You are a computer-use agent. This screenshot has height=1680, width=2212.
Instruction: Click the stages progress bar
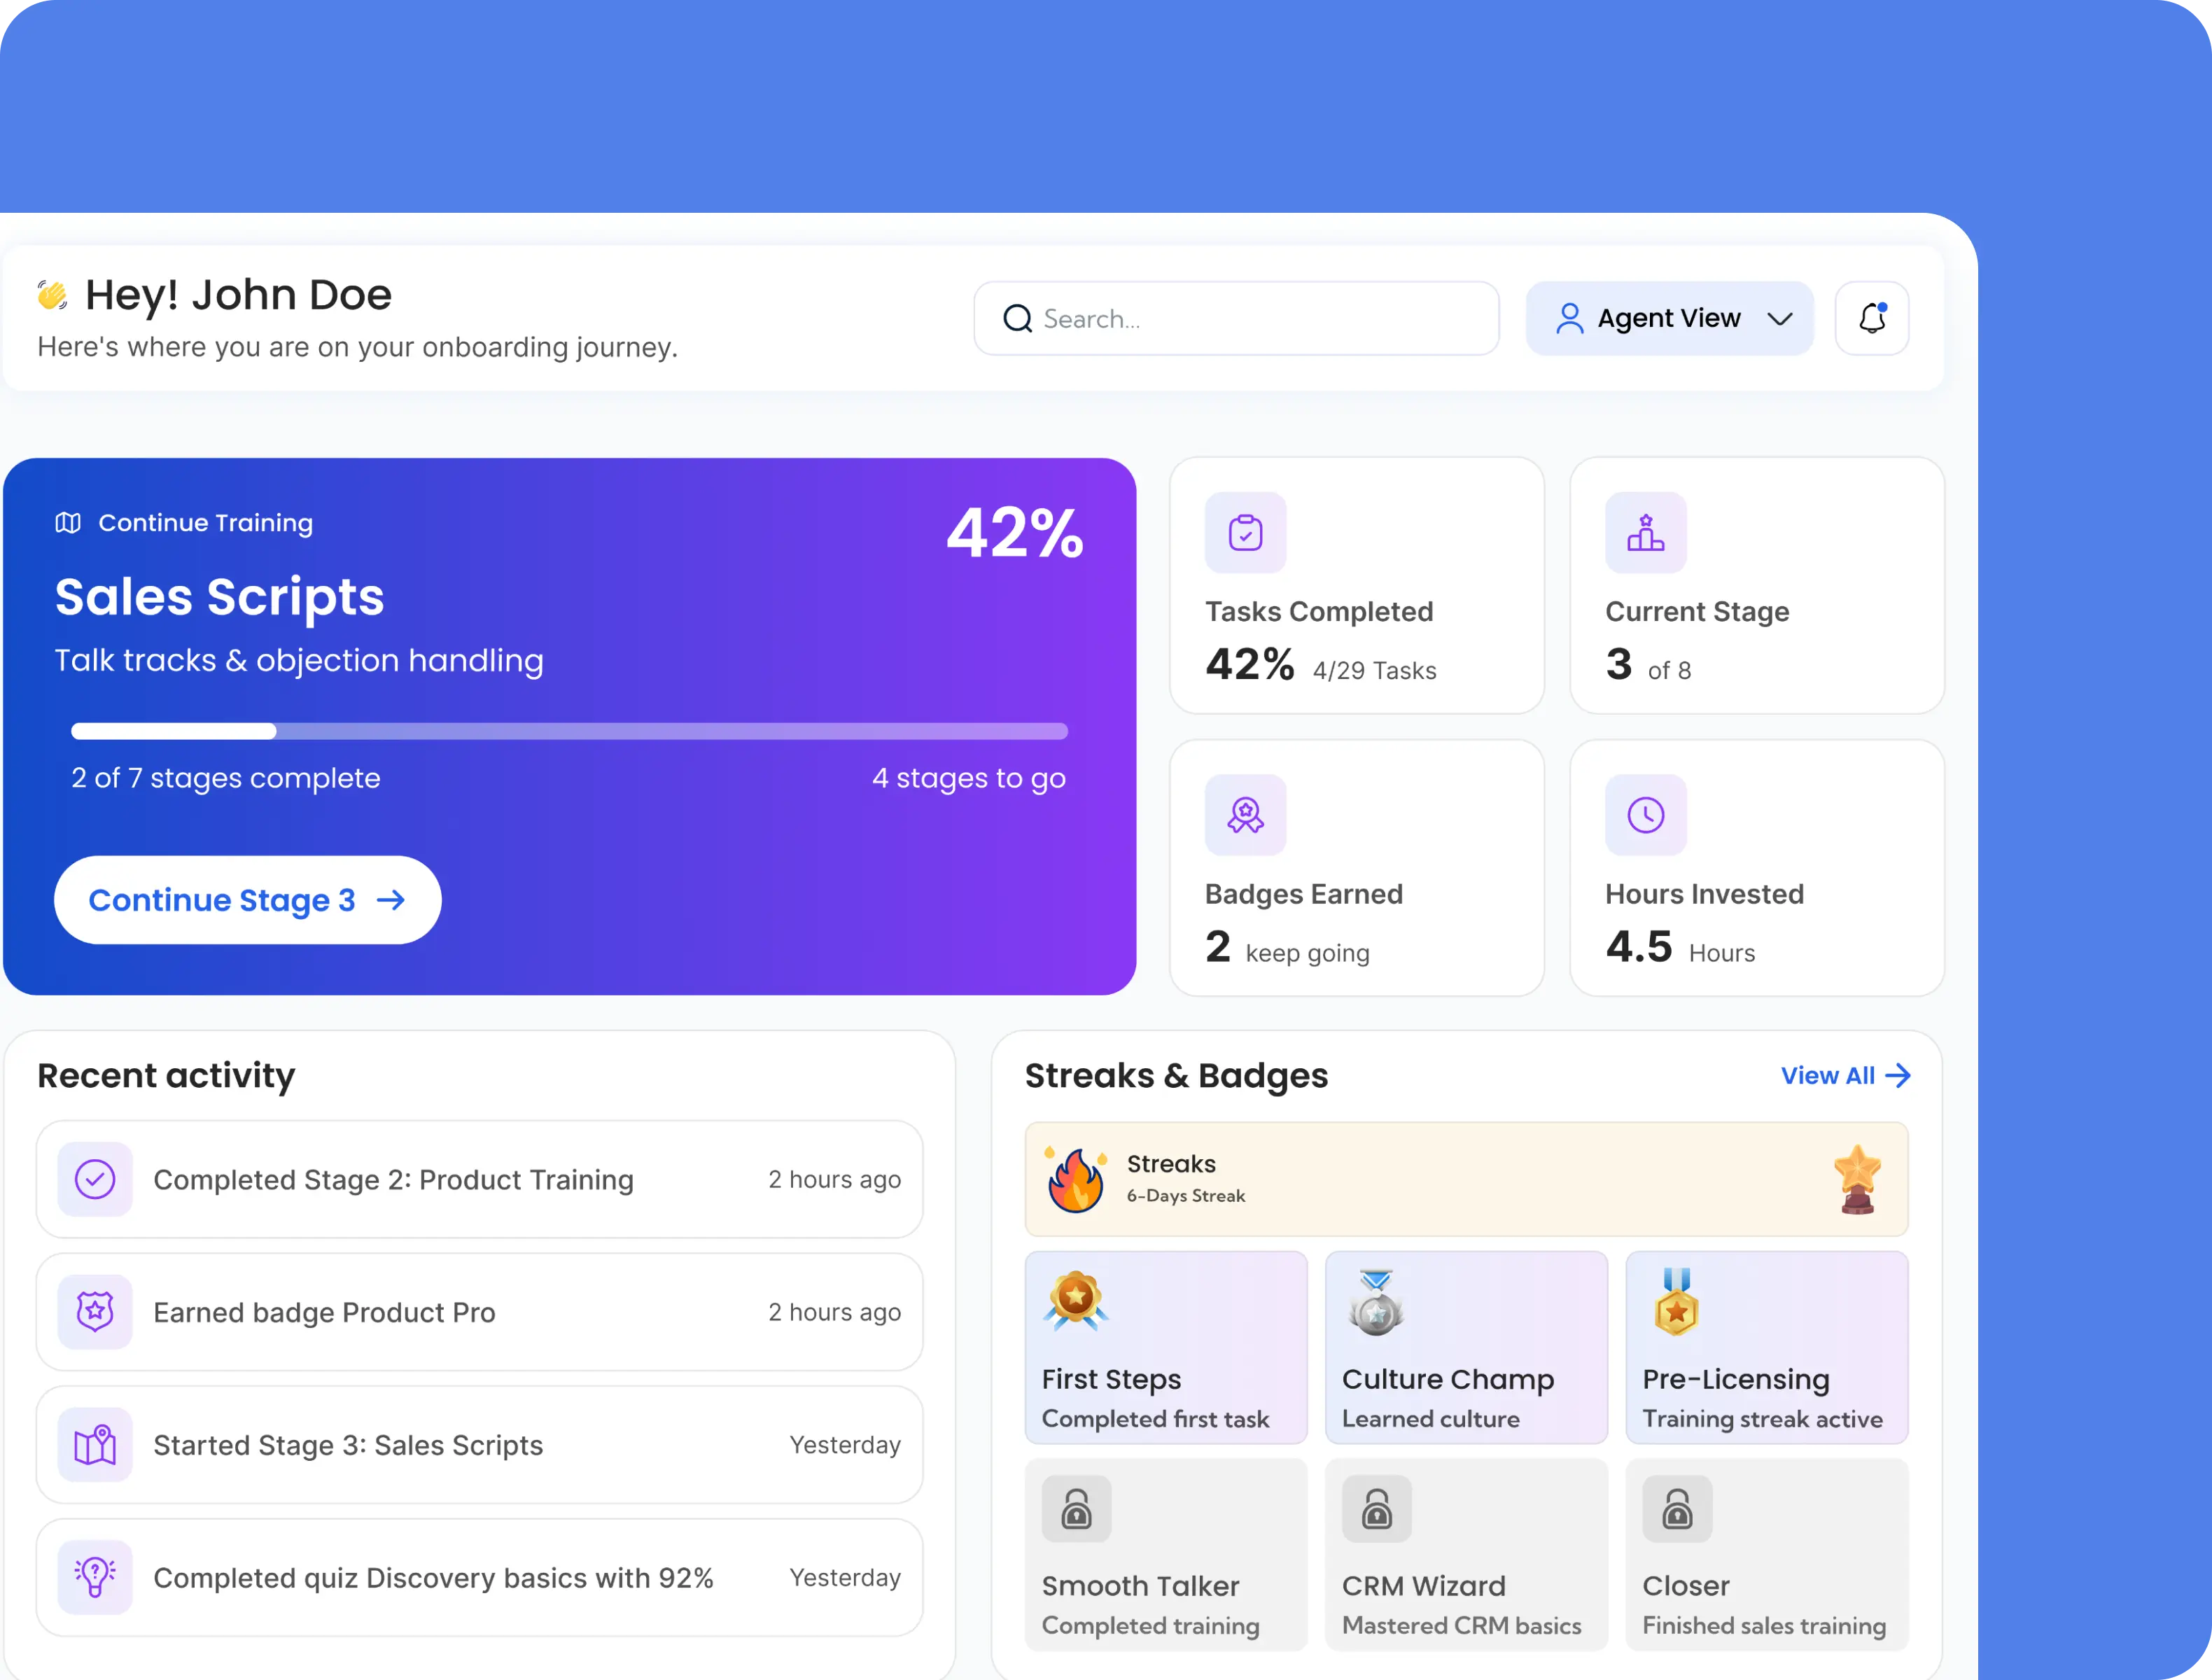(569, 731)
